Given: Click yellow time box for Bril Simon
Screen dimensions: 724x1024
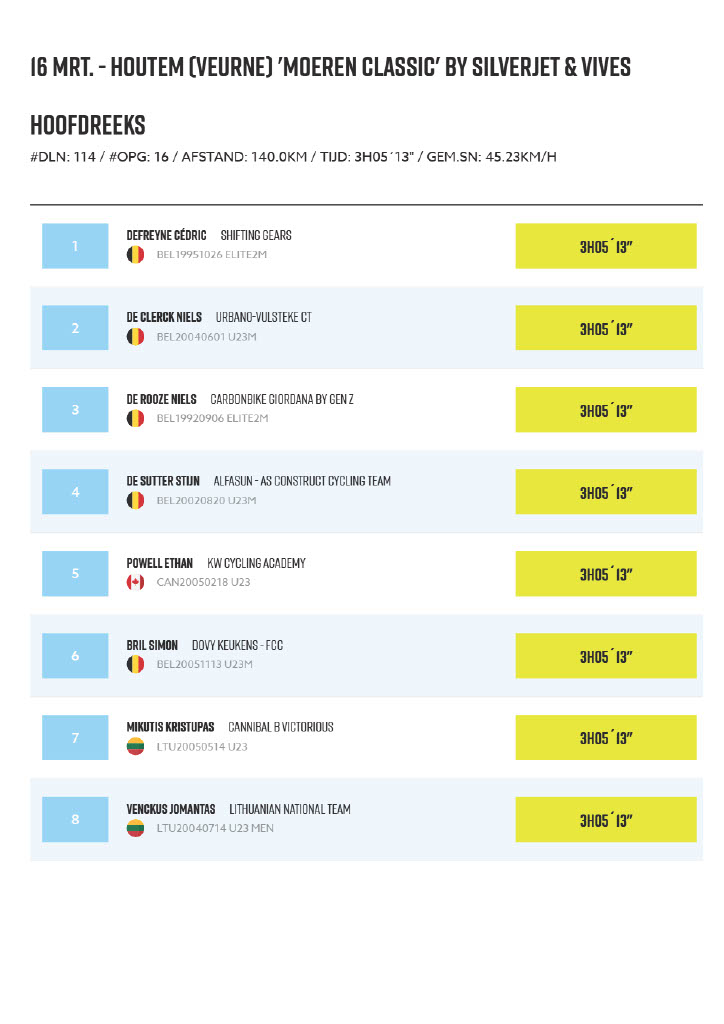Looking at the screenshot, I should click(x=606, y=656).
